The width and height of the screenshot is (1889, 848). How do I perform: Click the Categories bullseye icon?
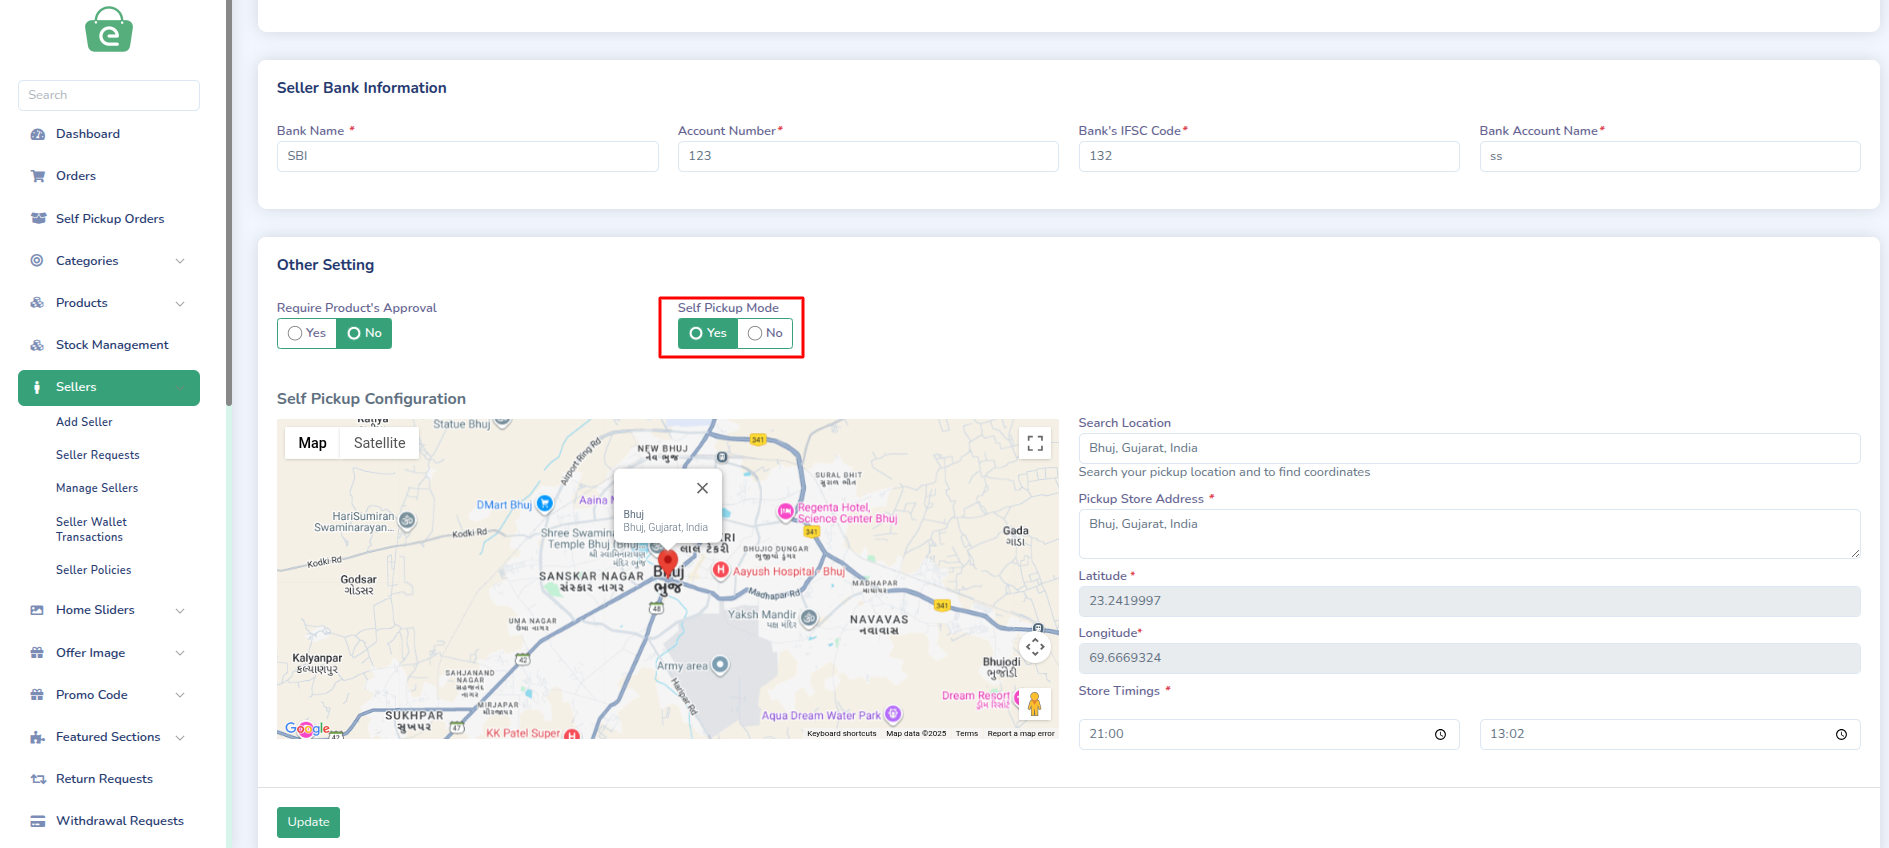37,260
